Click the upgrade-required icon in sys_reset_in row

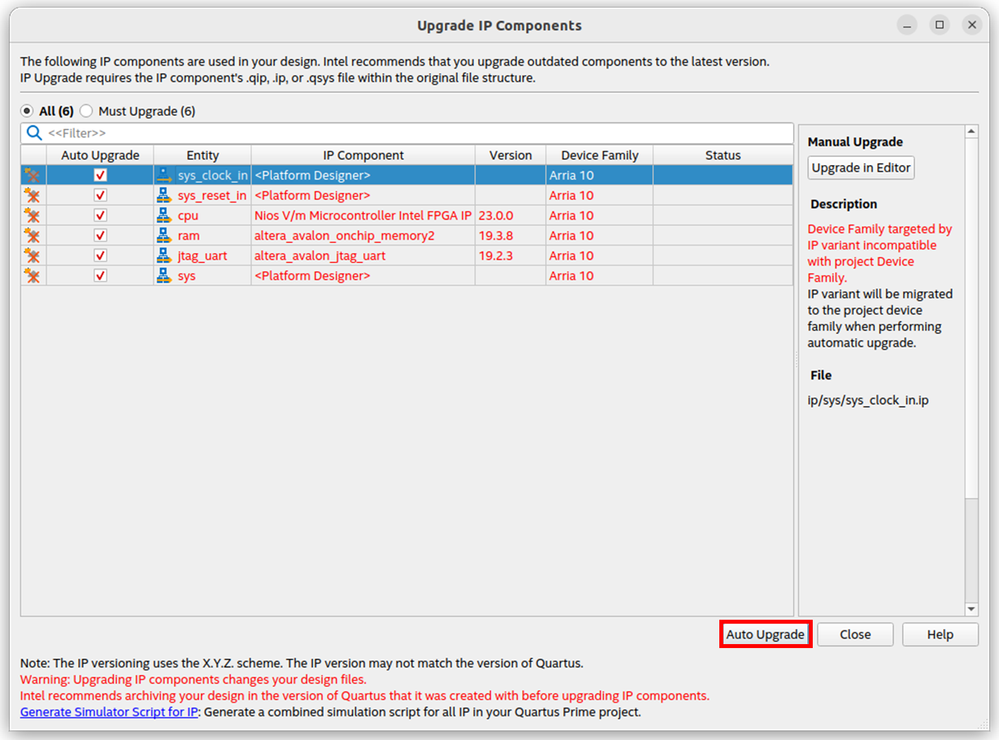[x=32, y=196]
